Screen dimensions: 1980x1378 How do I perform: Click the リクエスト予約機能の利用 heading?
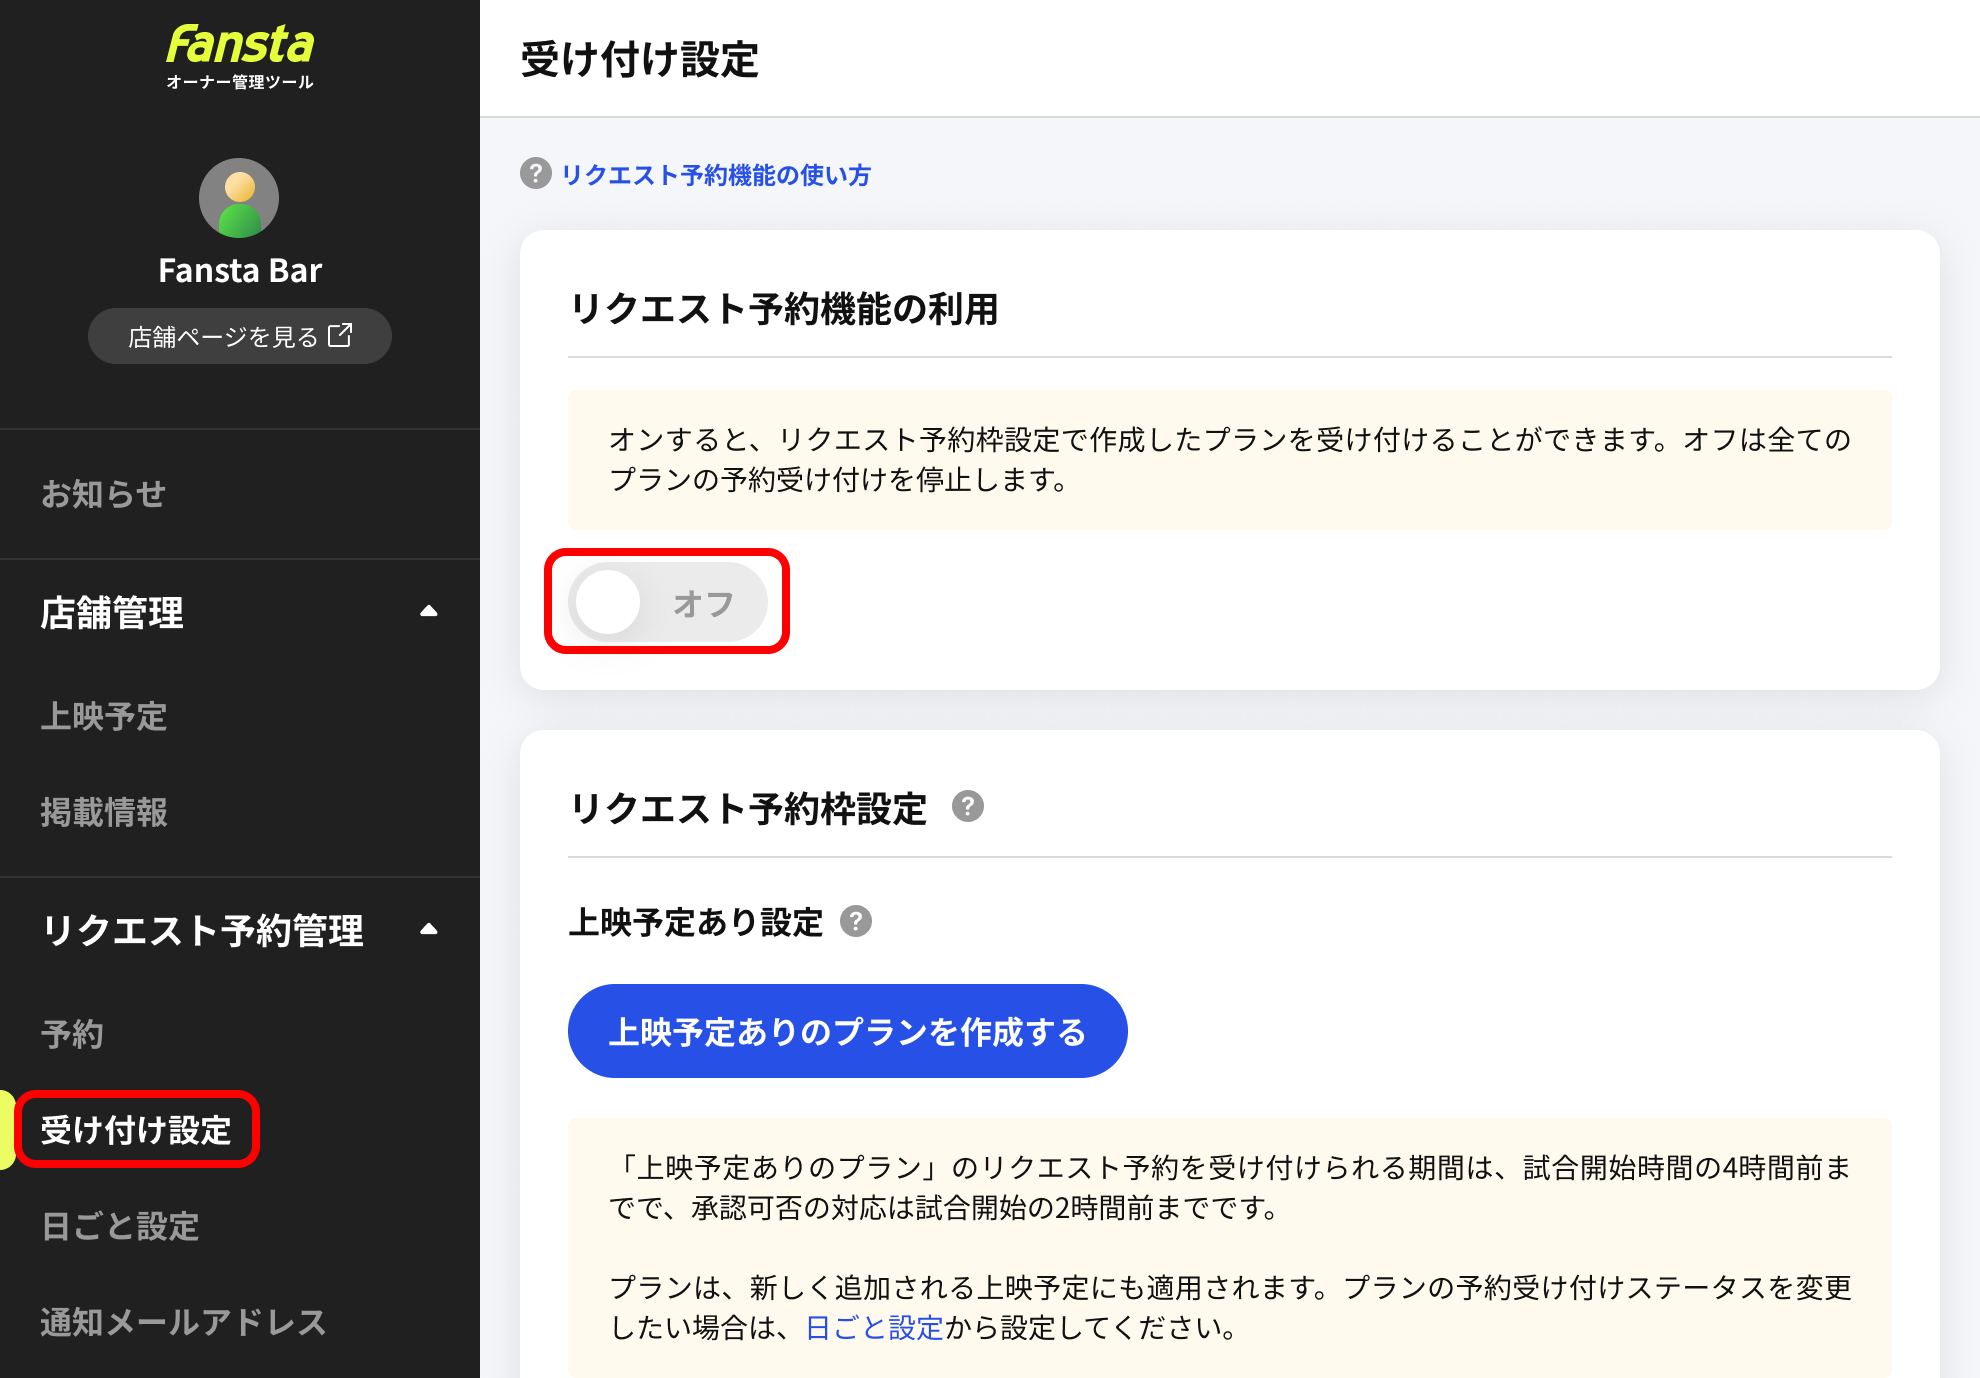click(784, 309)
